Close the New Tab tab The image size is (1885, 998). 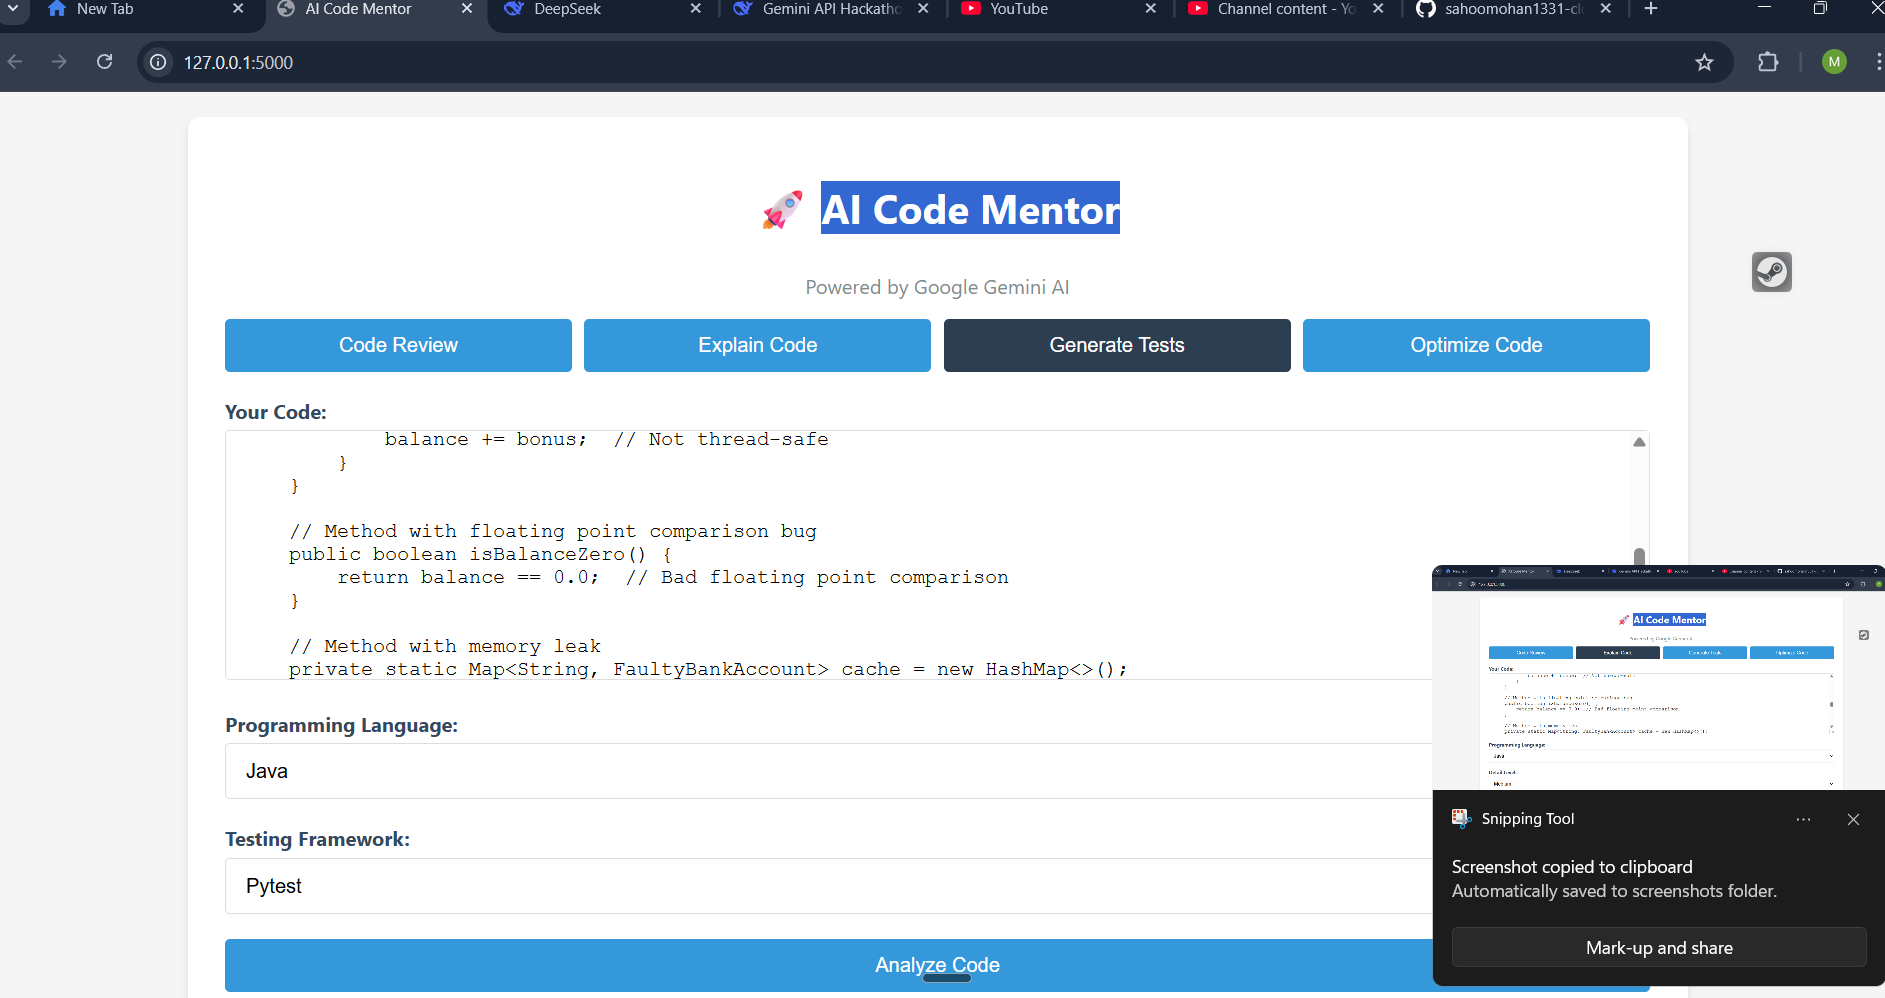point(238,8)
